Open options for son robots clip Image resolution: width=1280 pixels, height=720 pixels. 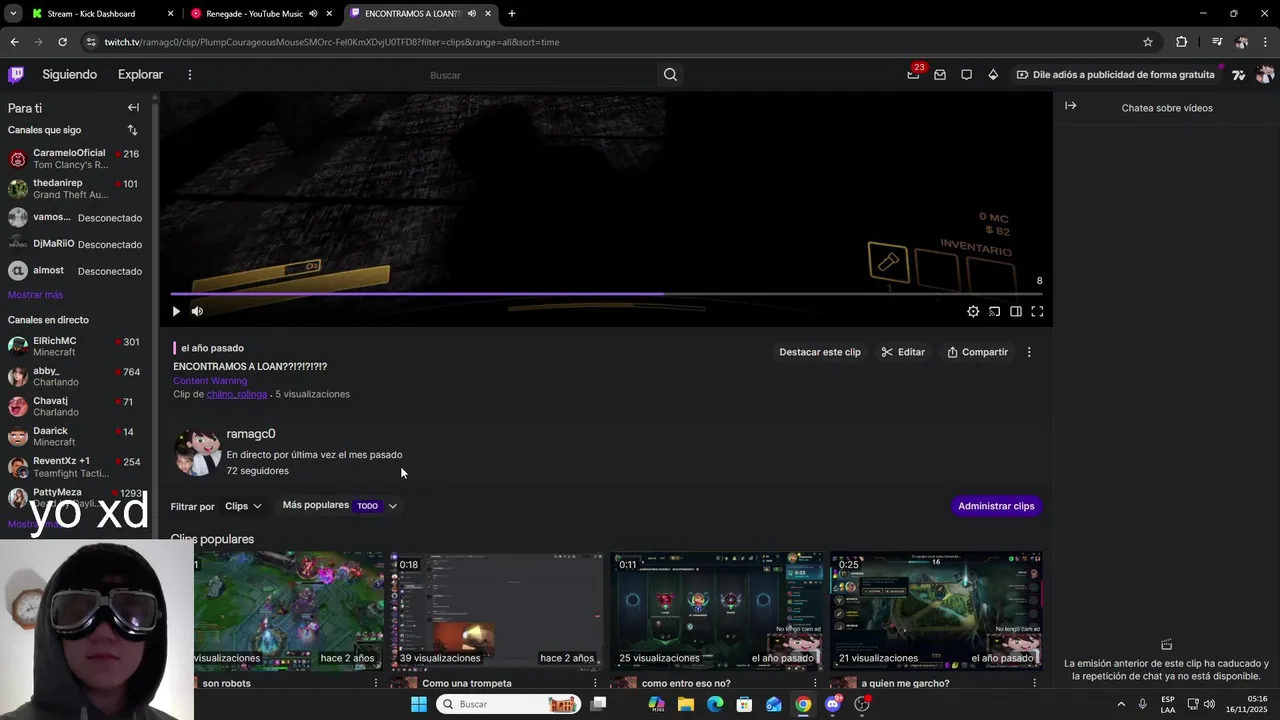[x=376, y=683]
